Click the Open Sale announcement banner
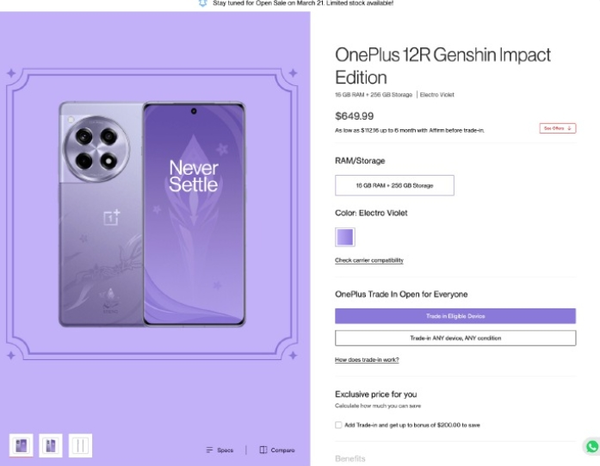 point(296,3)
